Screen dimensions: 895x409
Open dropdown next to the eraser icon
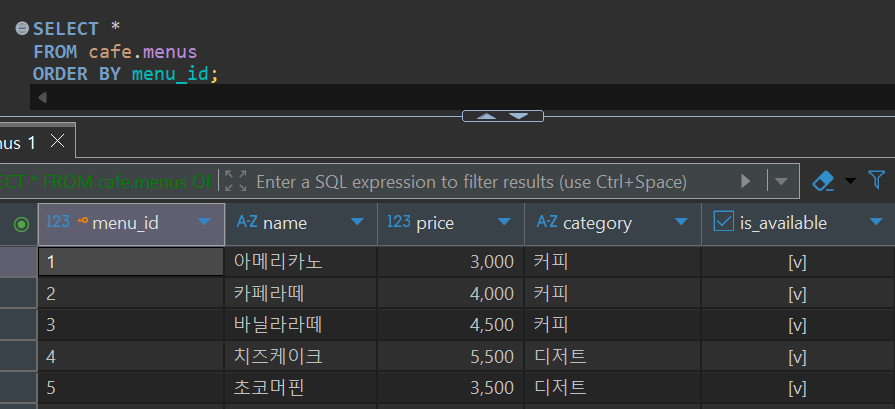pos(850,181)
